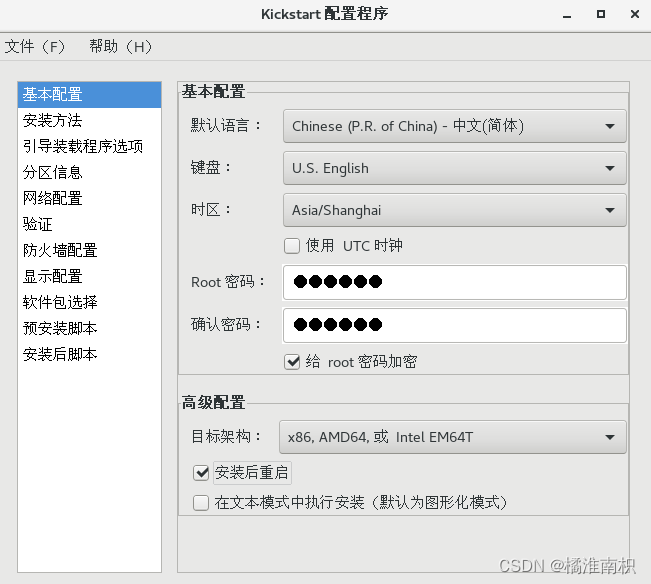Go to 预安装脚本 section
The width and height of the screenshot is (651, 584).
tap(89, 328)
